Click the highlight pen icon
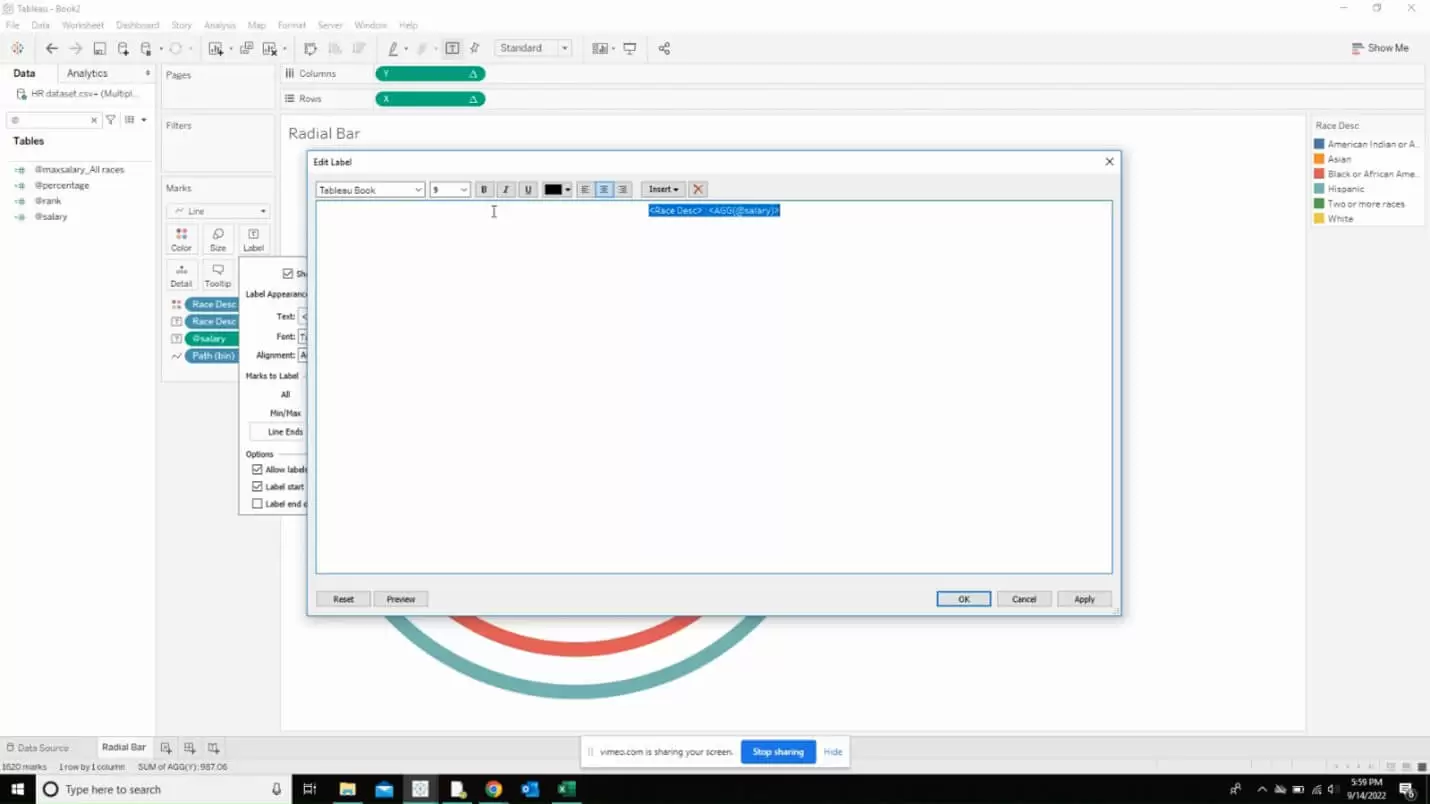 click(x=393, y=48)
